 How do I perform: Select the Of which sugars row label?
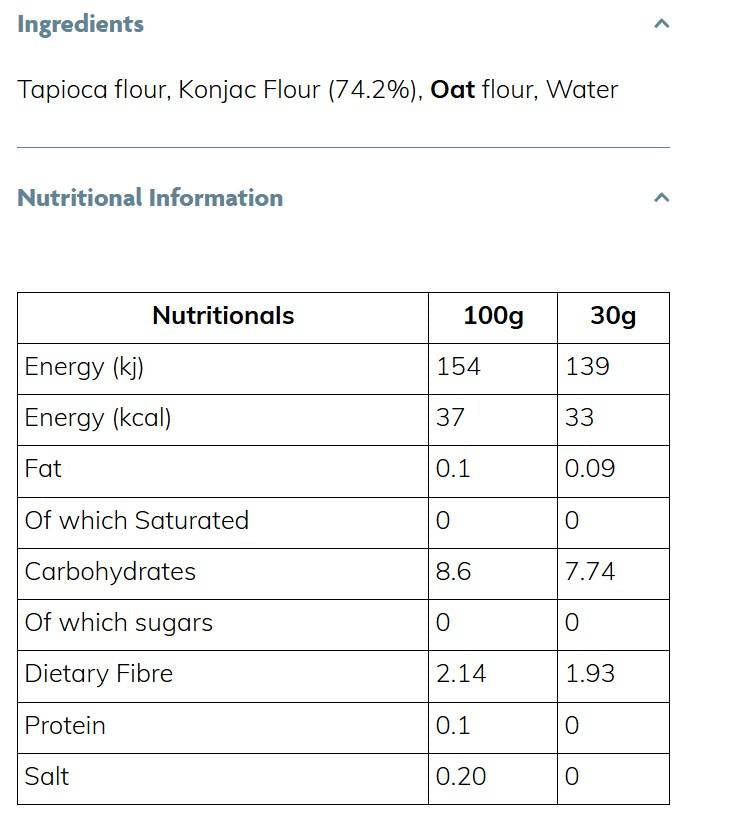point(119,623)
